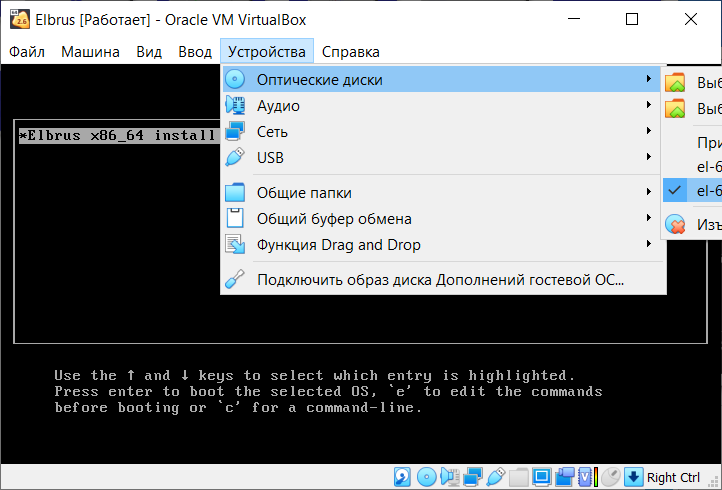Click the grey shared folders status bar icon
This screenshot has height=490, width=722.
click(x=519, y=477)
